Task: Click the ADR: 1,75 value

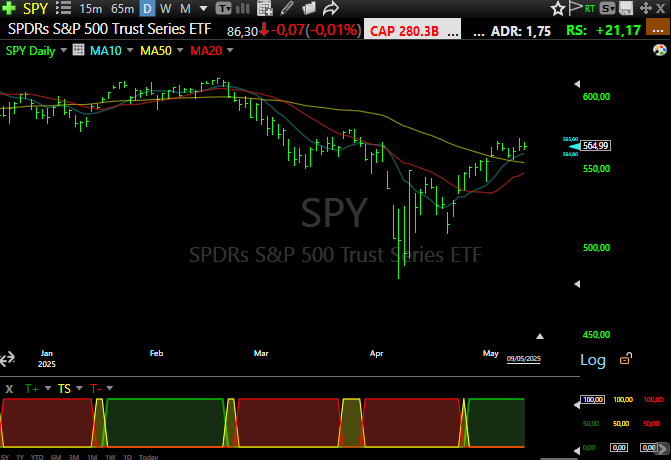Action: [x=520, y=31]
